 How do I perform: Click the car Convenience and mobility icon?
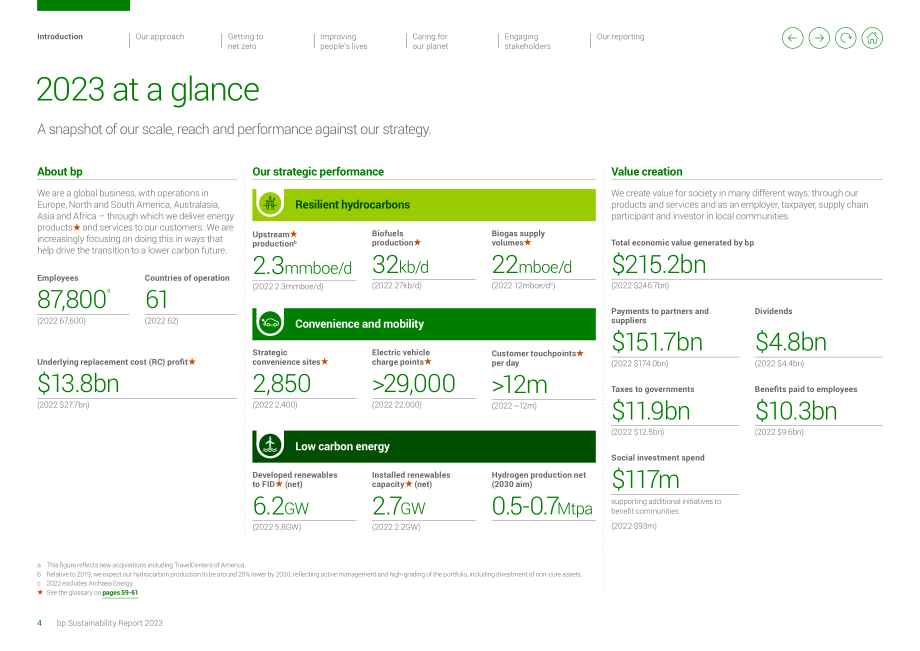(x=270, y=323)
